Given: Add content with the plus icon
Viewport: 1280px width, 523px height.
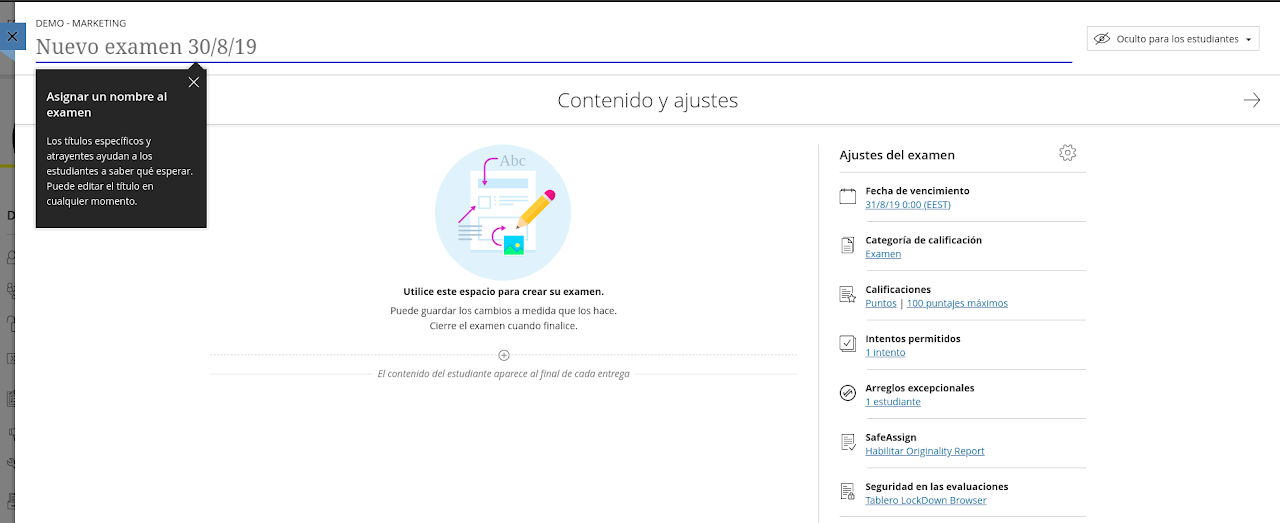Looking at the screenshot, I should click(504, 355).
